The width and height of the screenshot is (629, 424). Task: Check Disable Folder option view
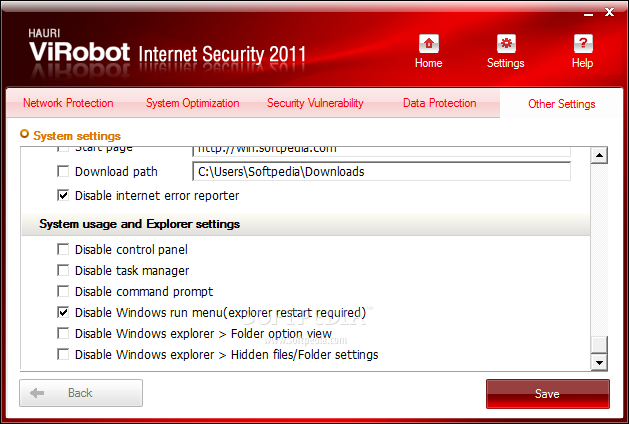tap(63, 333)
